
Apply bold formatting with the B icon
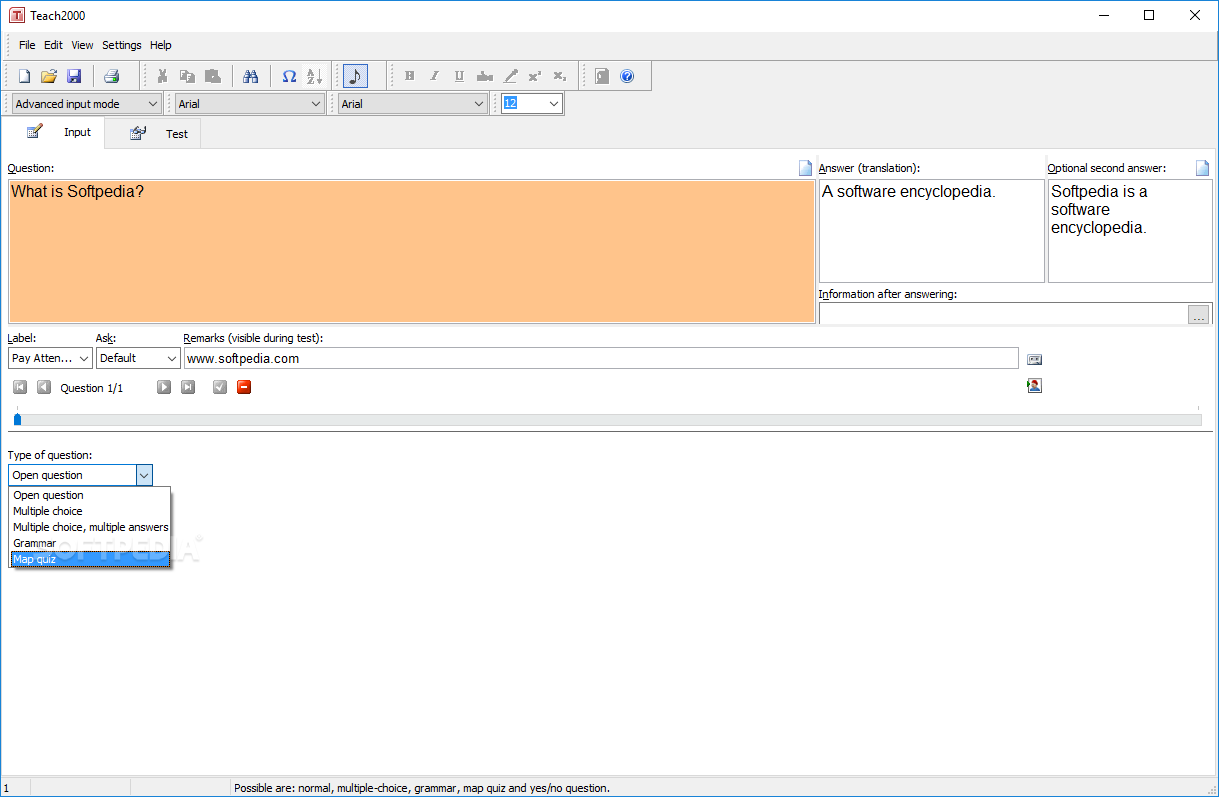(409, 76)
